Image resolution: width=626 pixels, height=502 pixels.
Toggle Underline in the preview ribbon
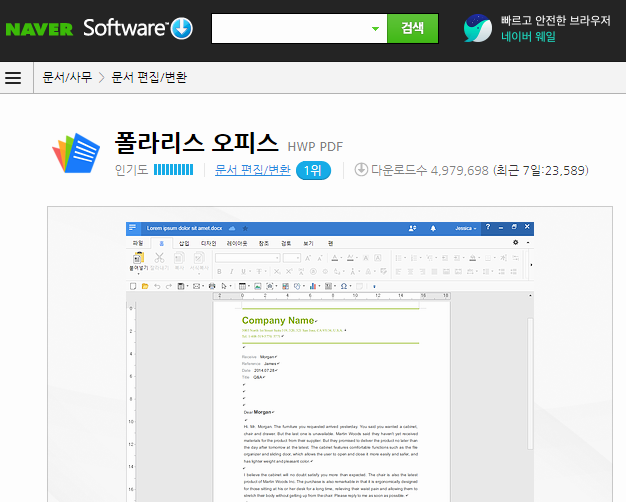pyautogui.click(x=243, y=272)
